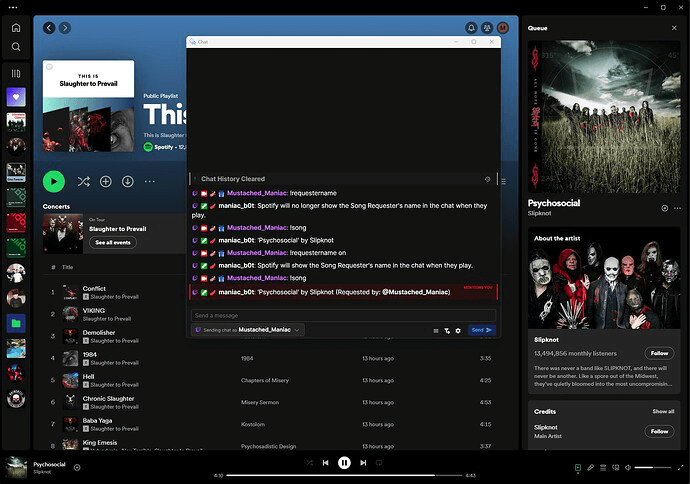Enter full screen from player bar
Screen dimensions: 690x484
click(x=680, y=468)
